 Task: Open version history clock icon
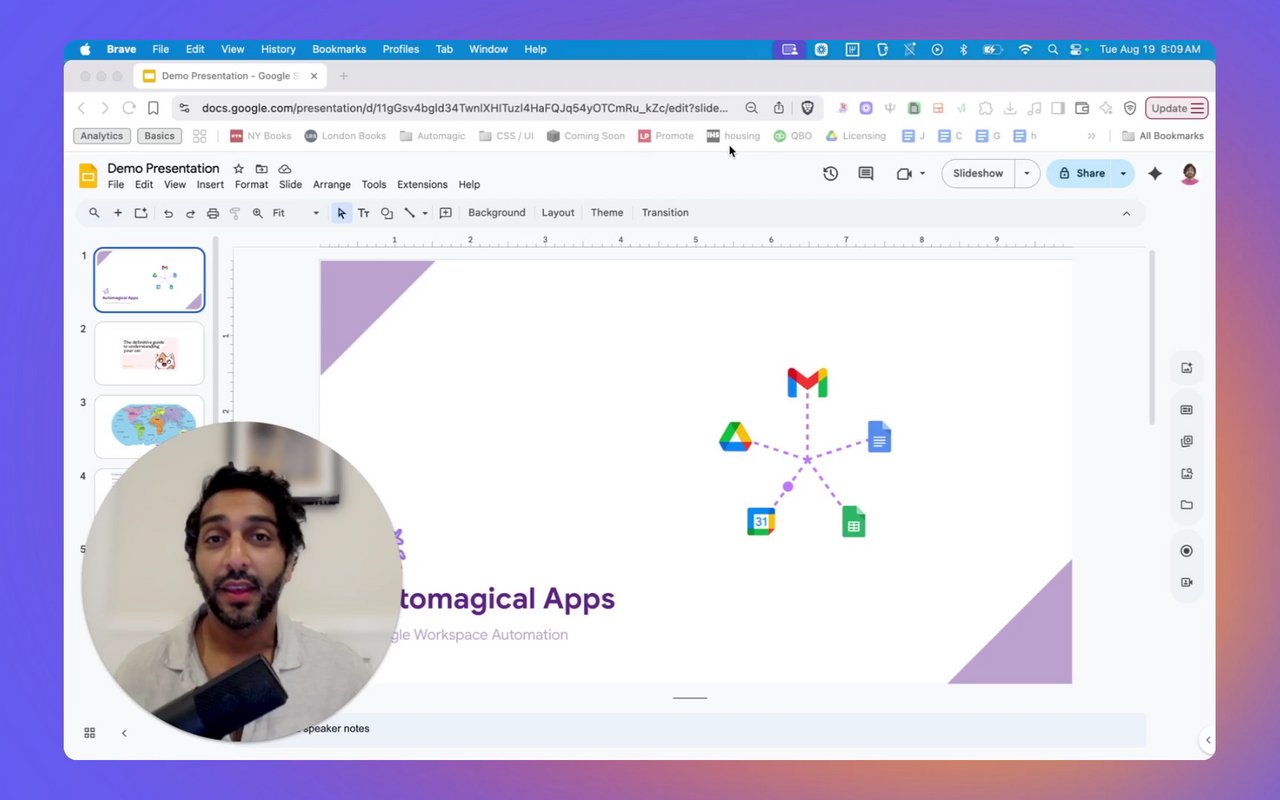click(830, 173)
